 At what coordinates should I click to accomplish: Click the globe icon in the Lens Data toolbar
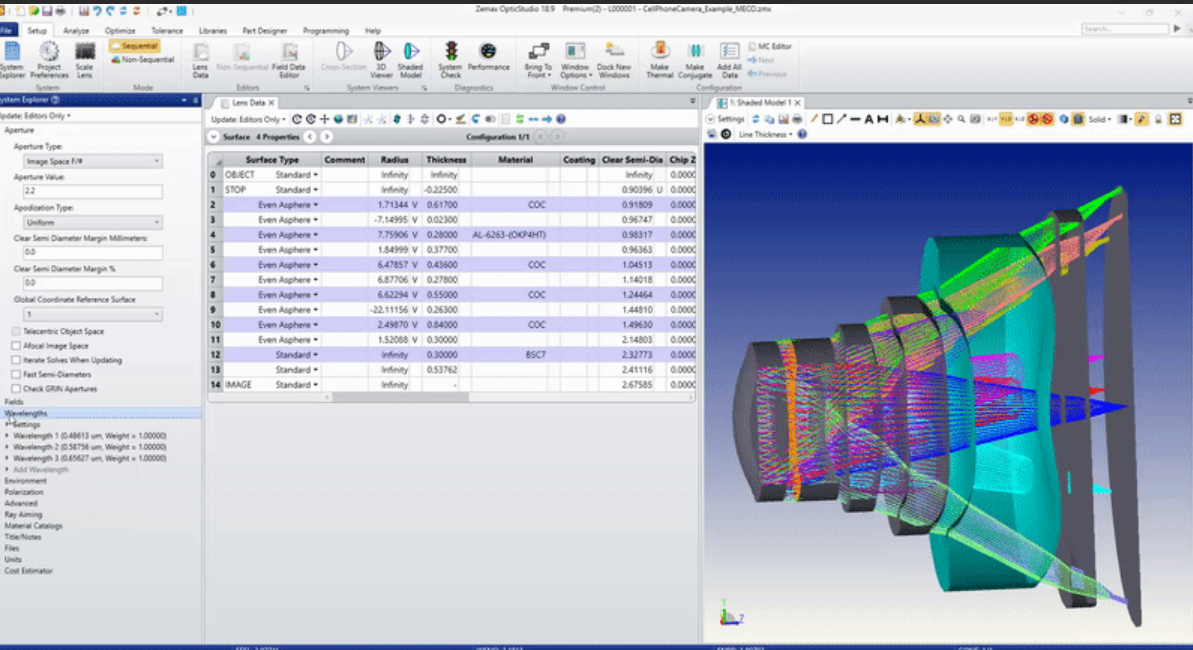pyautogui.click(x=339, y=119)
